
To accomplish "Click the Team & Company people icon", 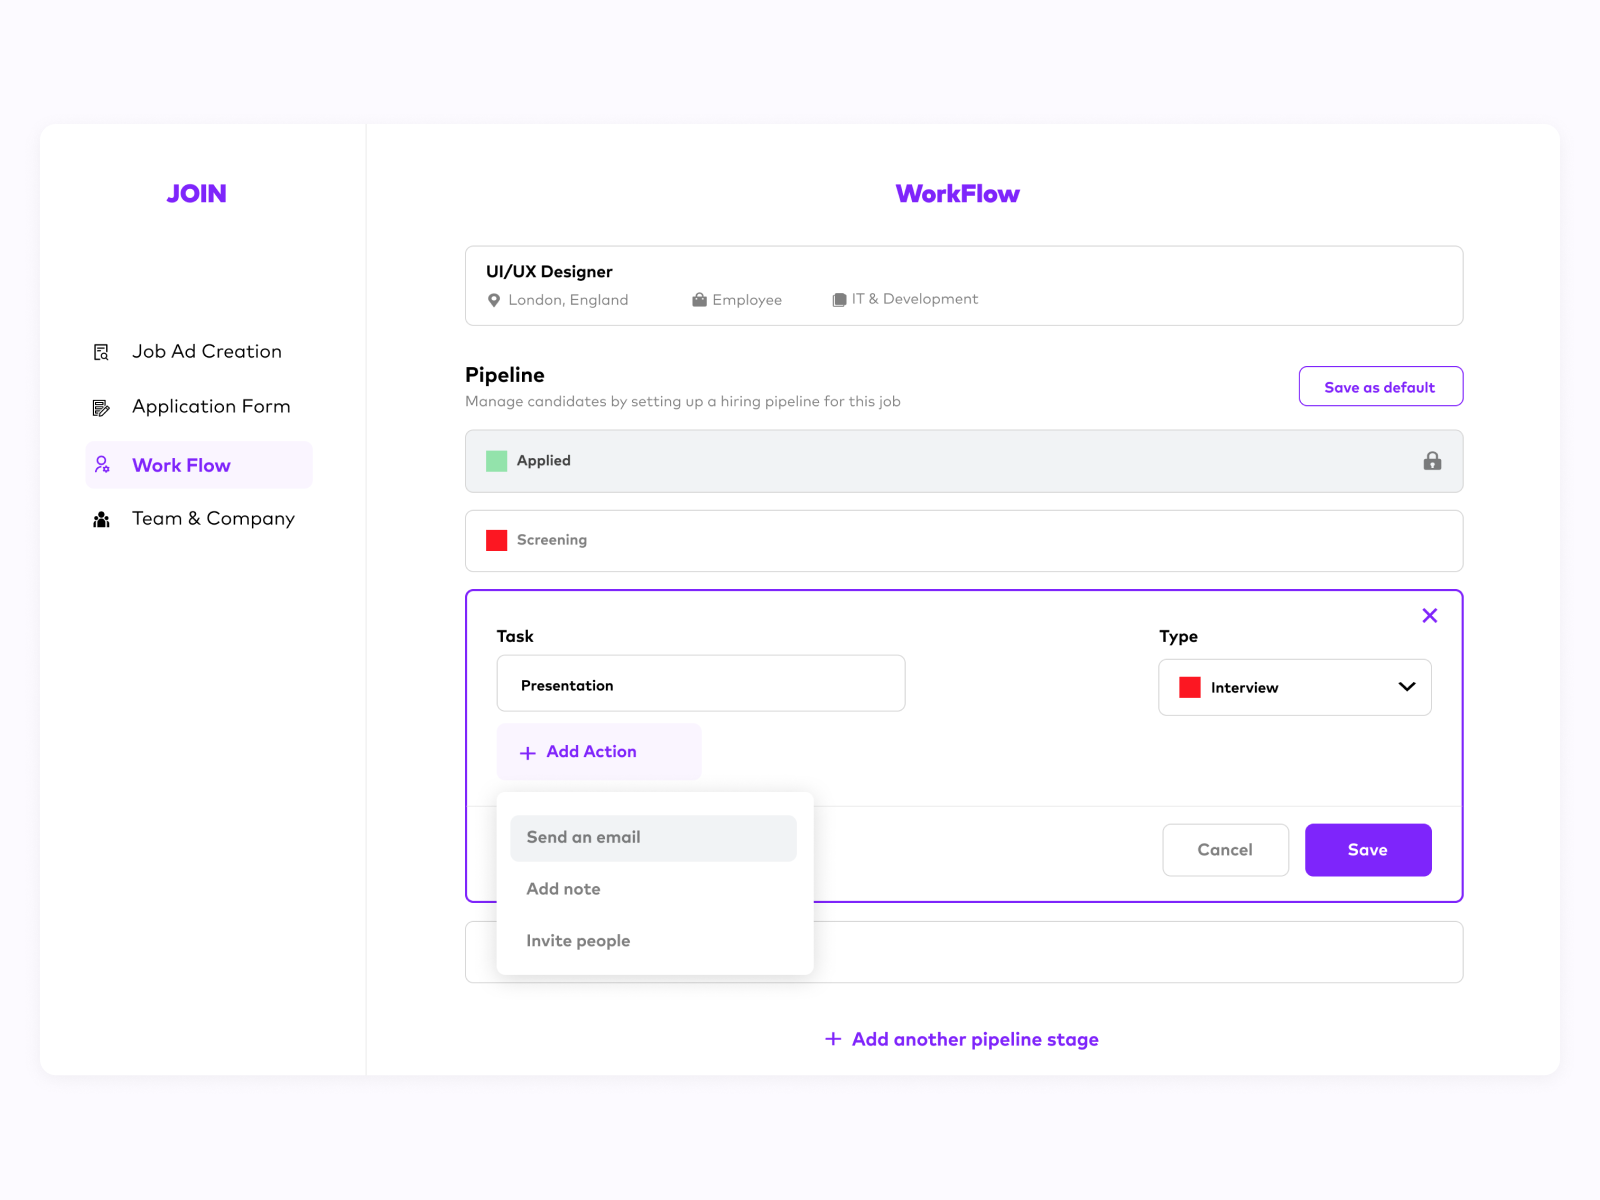I will click(x=101, y=518).
